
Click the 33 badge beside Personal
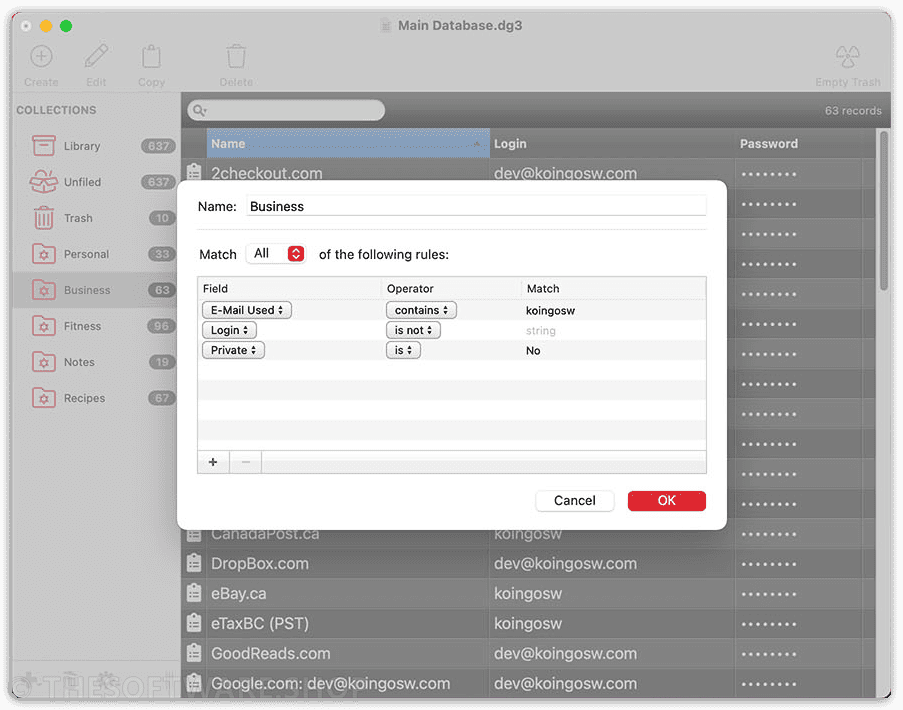point(161,254)
